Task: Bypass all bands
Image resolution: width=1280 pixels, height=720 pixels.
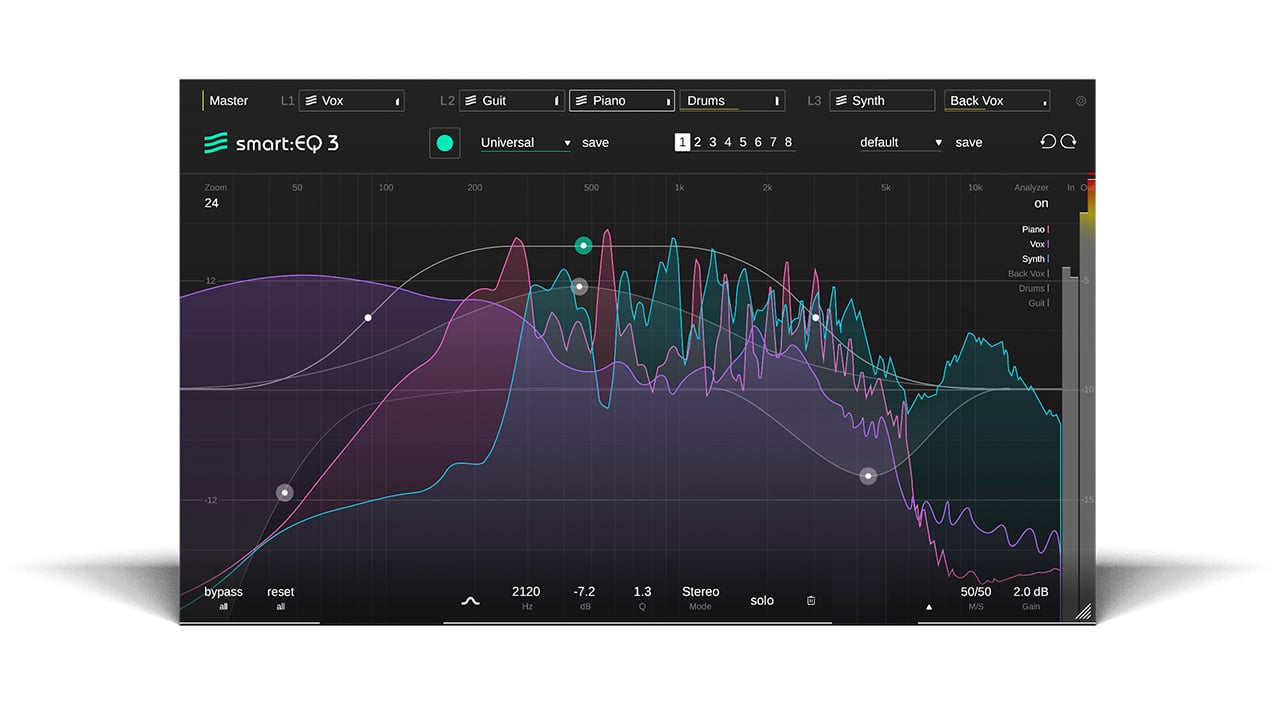Action: coord(222,592)
